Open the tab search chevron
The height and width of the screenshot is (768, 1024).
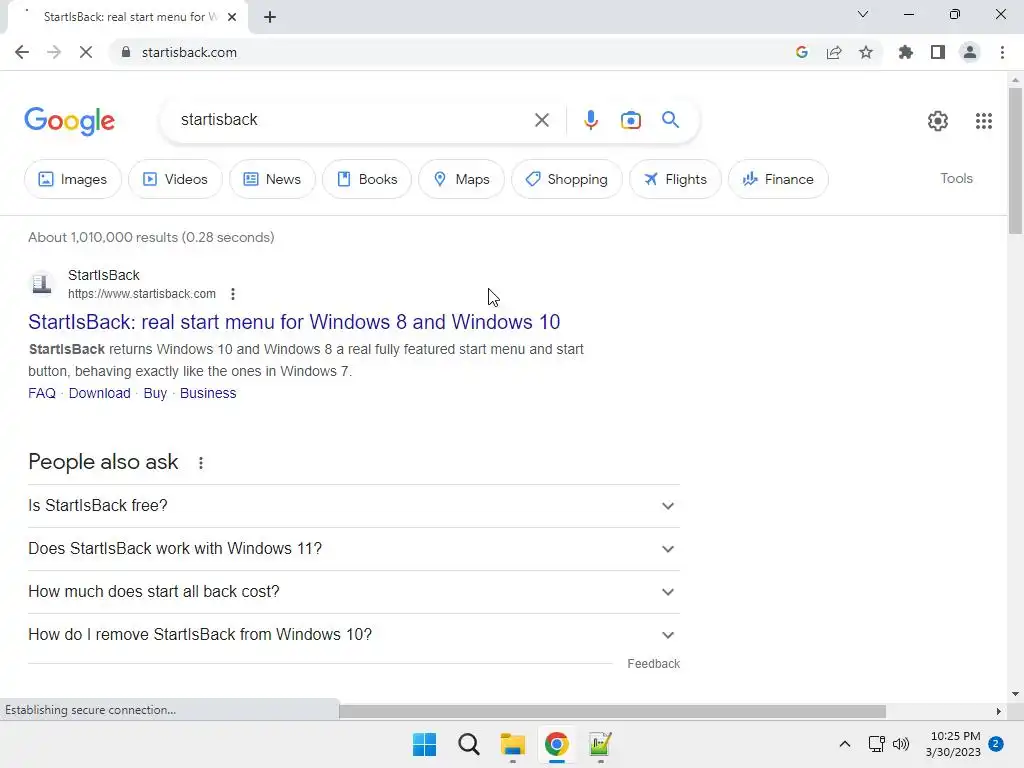(863, 14)
